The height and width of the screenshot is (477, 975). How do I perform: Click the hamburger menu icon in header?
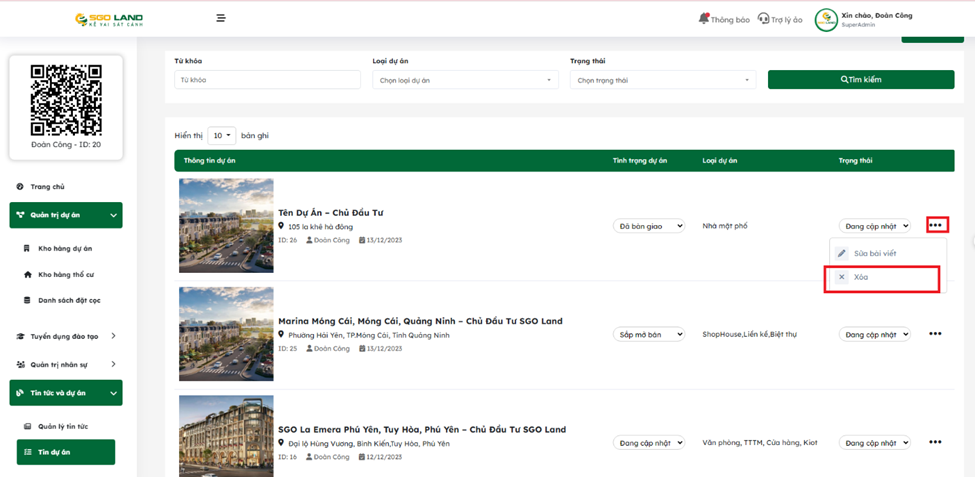click(221, 18)
